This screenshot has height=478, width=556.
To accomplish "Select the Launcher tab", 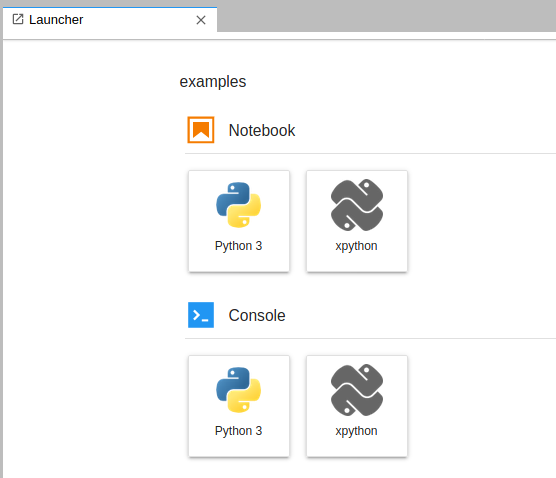I will point(110,20).
